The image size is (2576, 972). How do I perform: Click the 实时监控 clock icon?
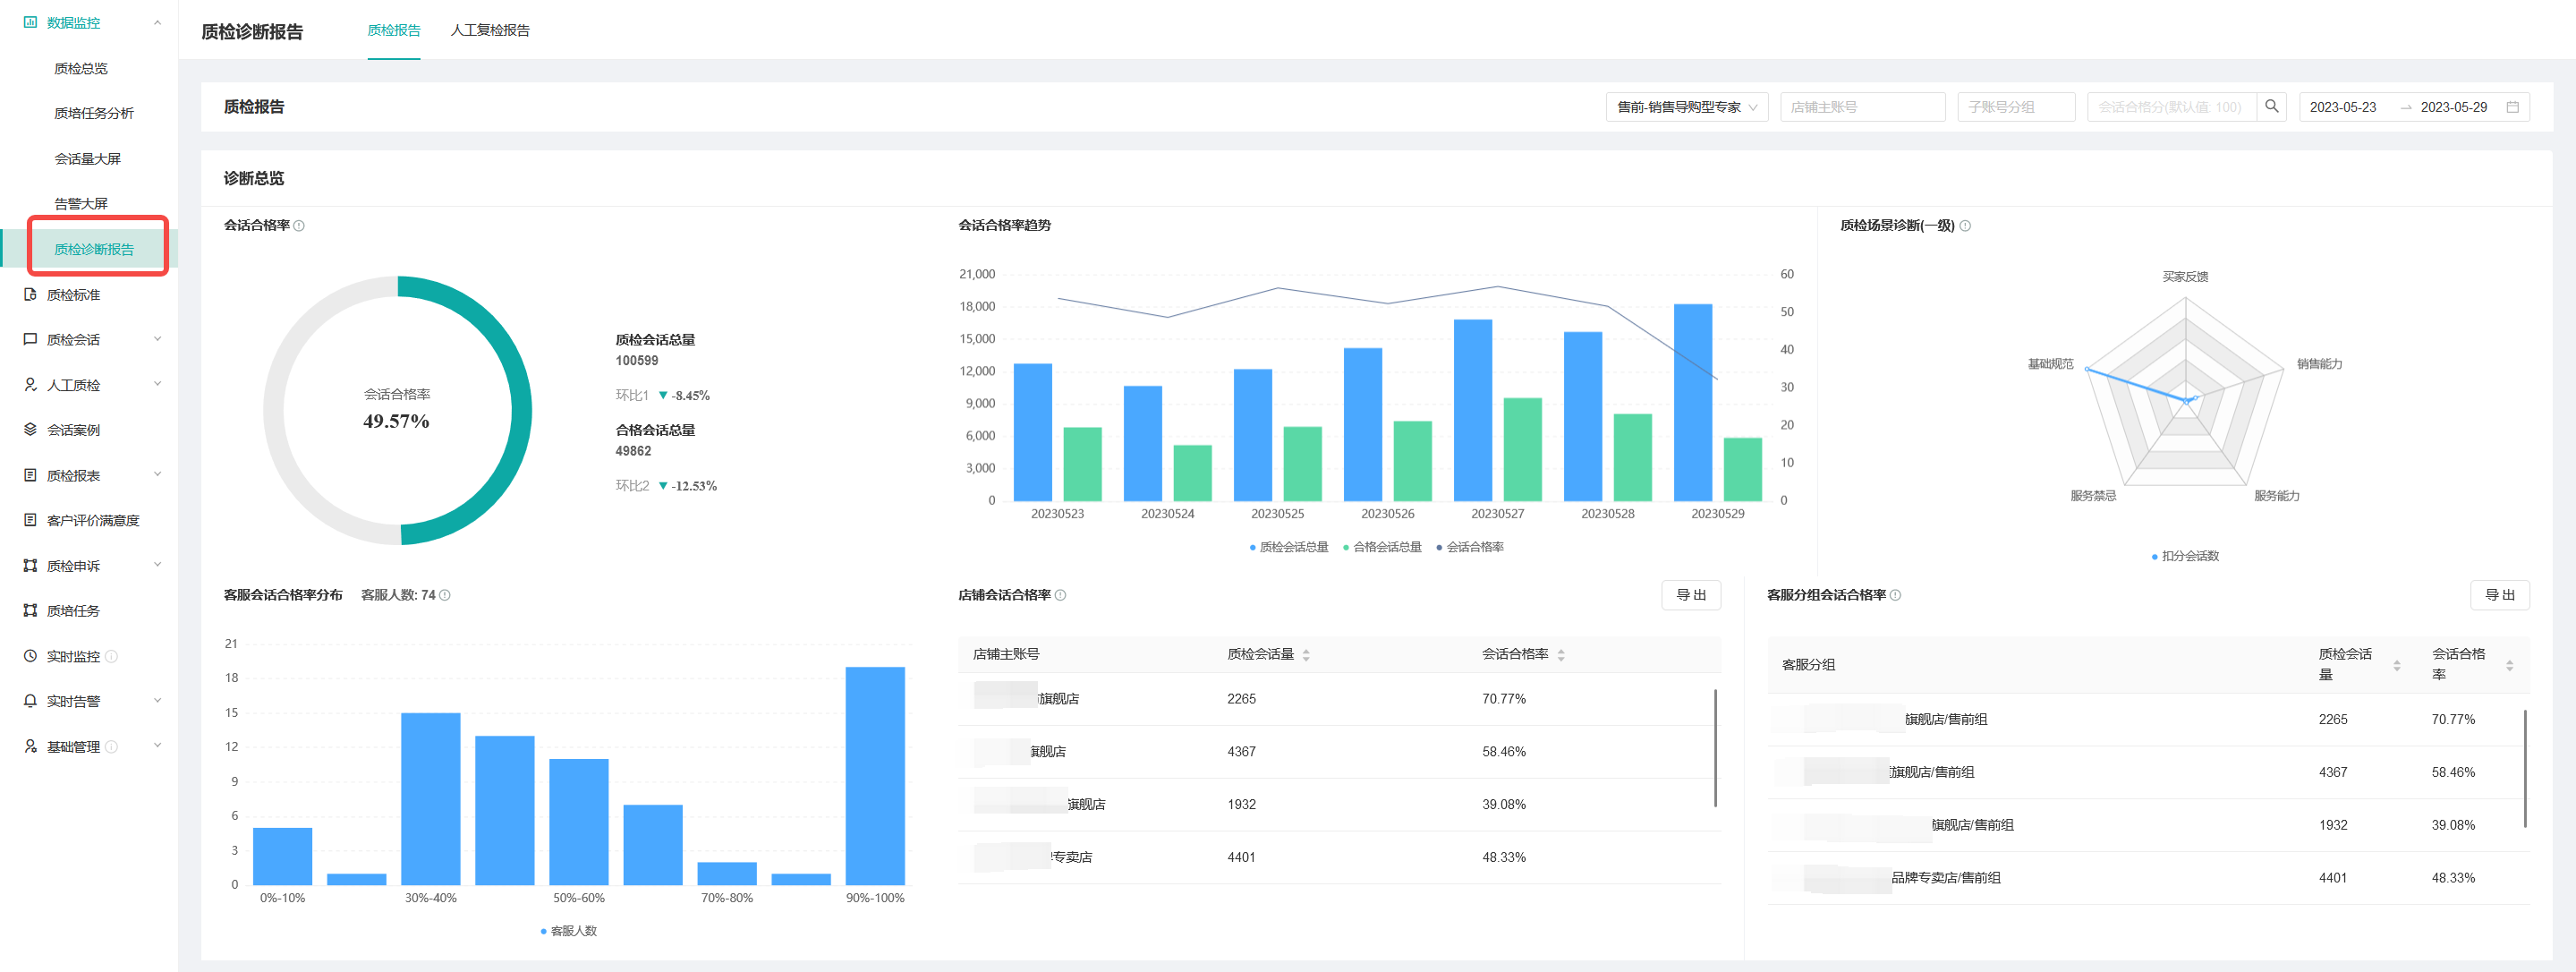click(x=30, y=656)
